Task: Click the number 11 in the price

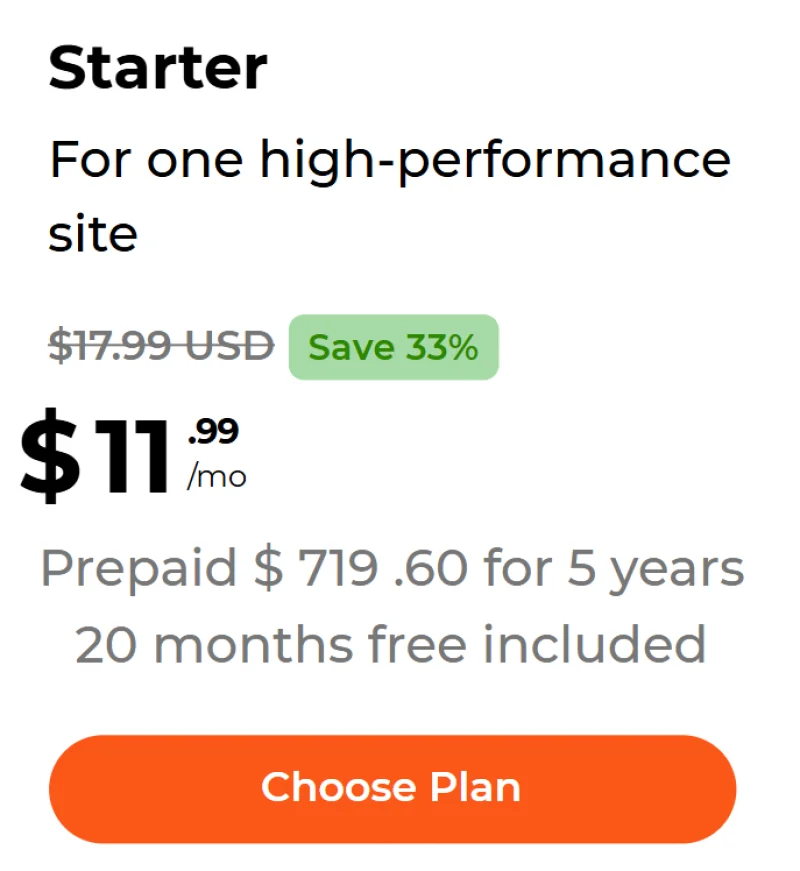Action: click(x=130, y=455)
